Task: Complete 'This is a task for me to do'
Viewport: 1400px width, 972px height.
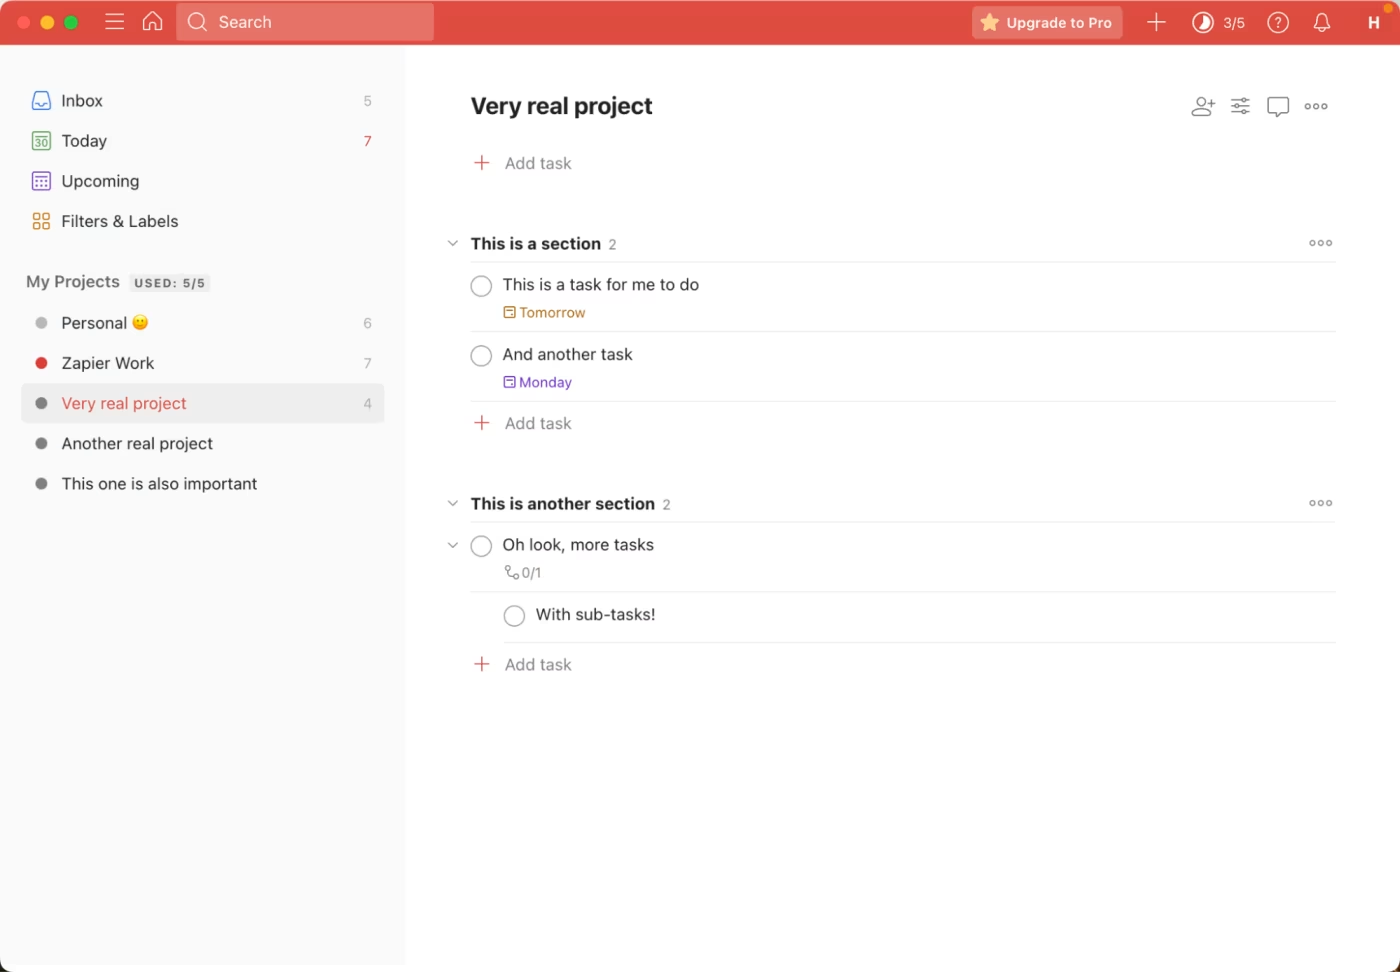Action: point(481,286)
